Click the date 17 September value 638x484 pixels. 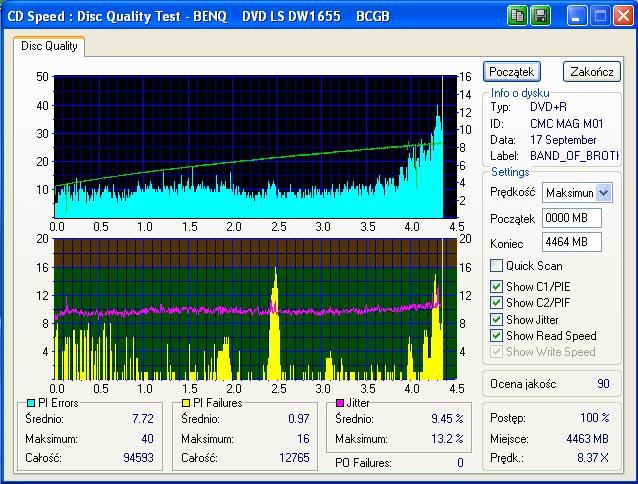[x=563, y=140]
